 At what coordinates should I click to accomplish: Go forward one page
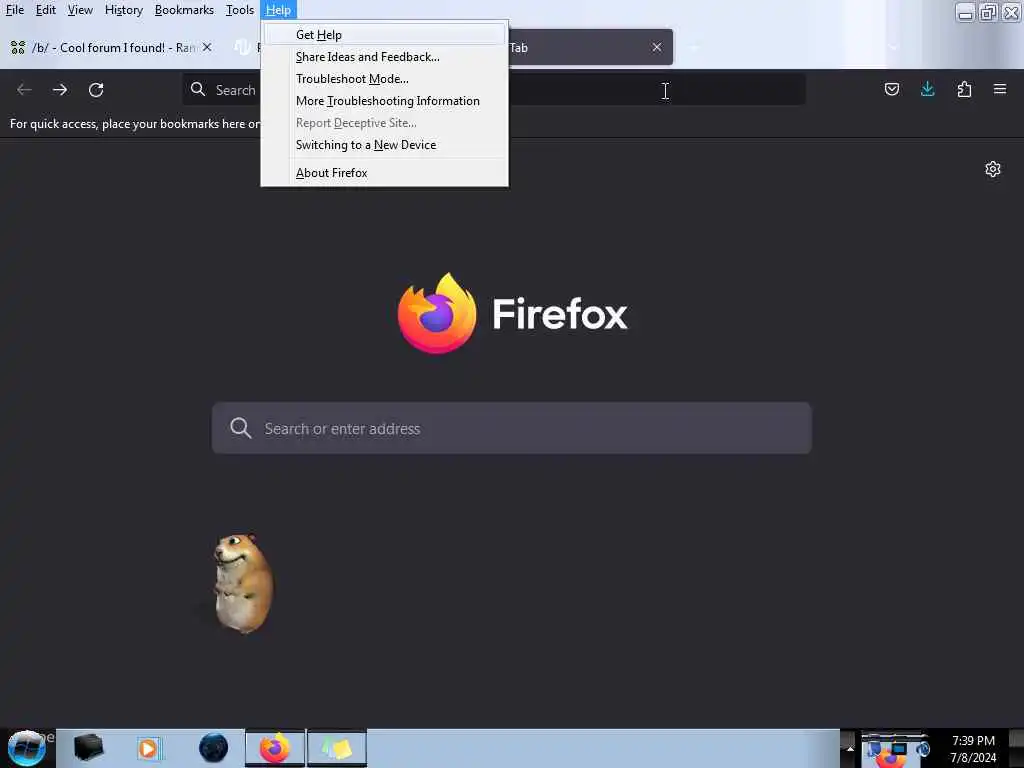click(60, 89)
